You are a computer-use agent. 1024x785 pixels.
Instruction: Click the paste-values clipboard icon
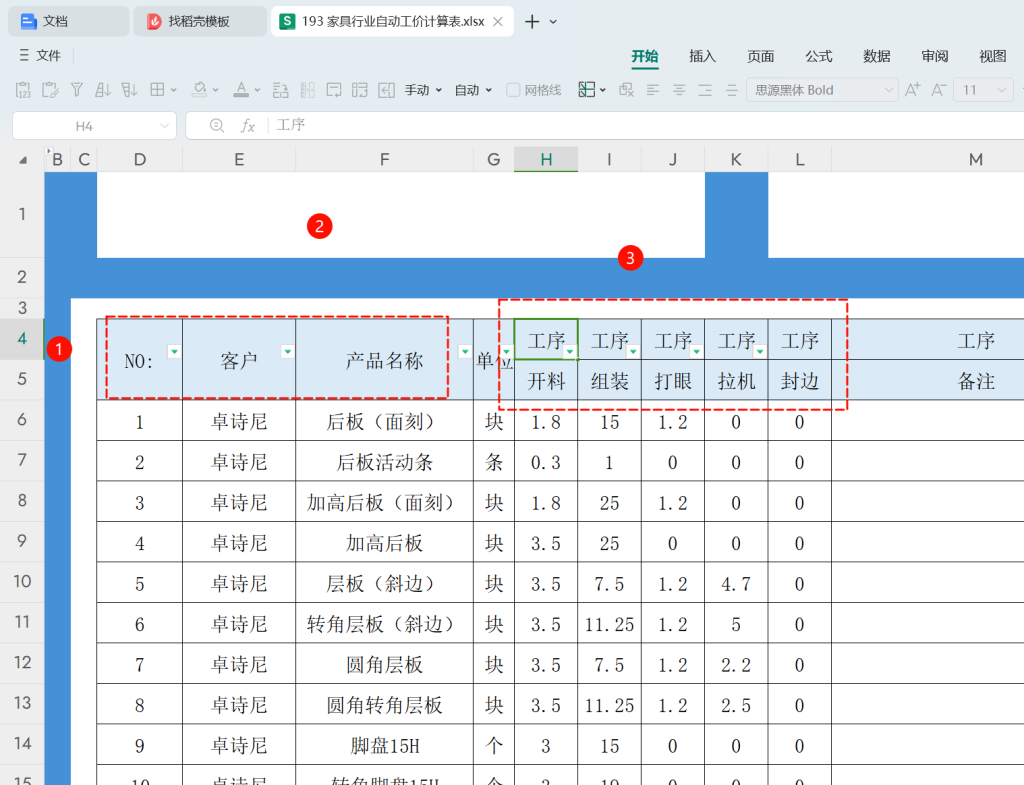pyautogui.click(x=23, y=89)
